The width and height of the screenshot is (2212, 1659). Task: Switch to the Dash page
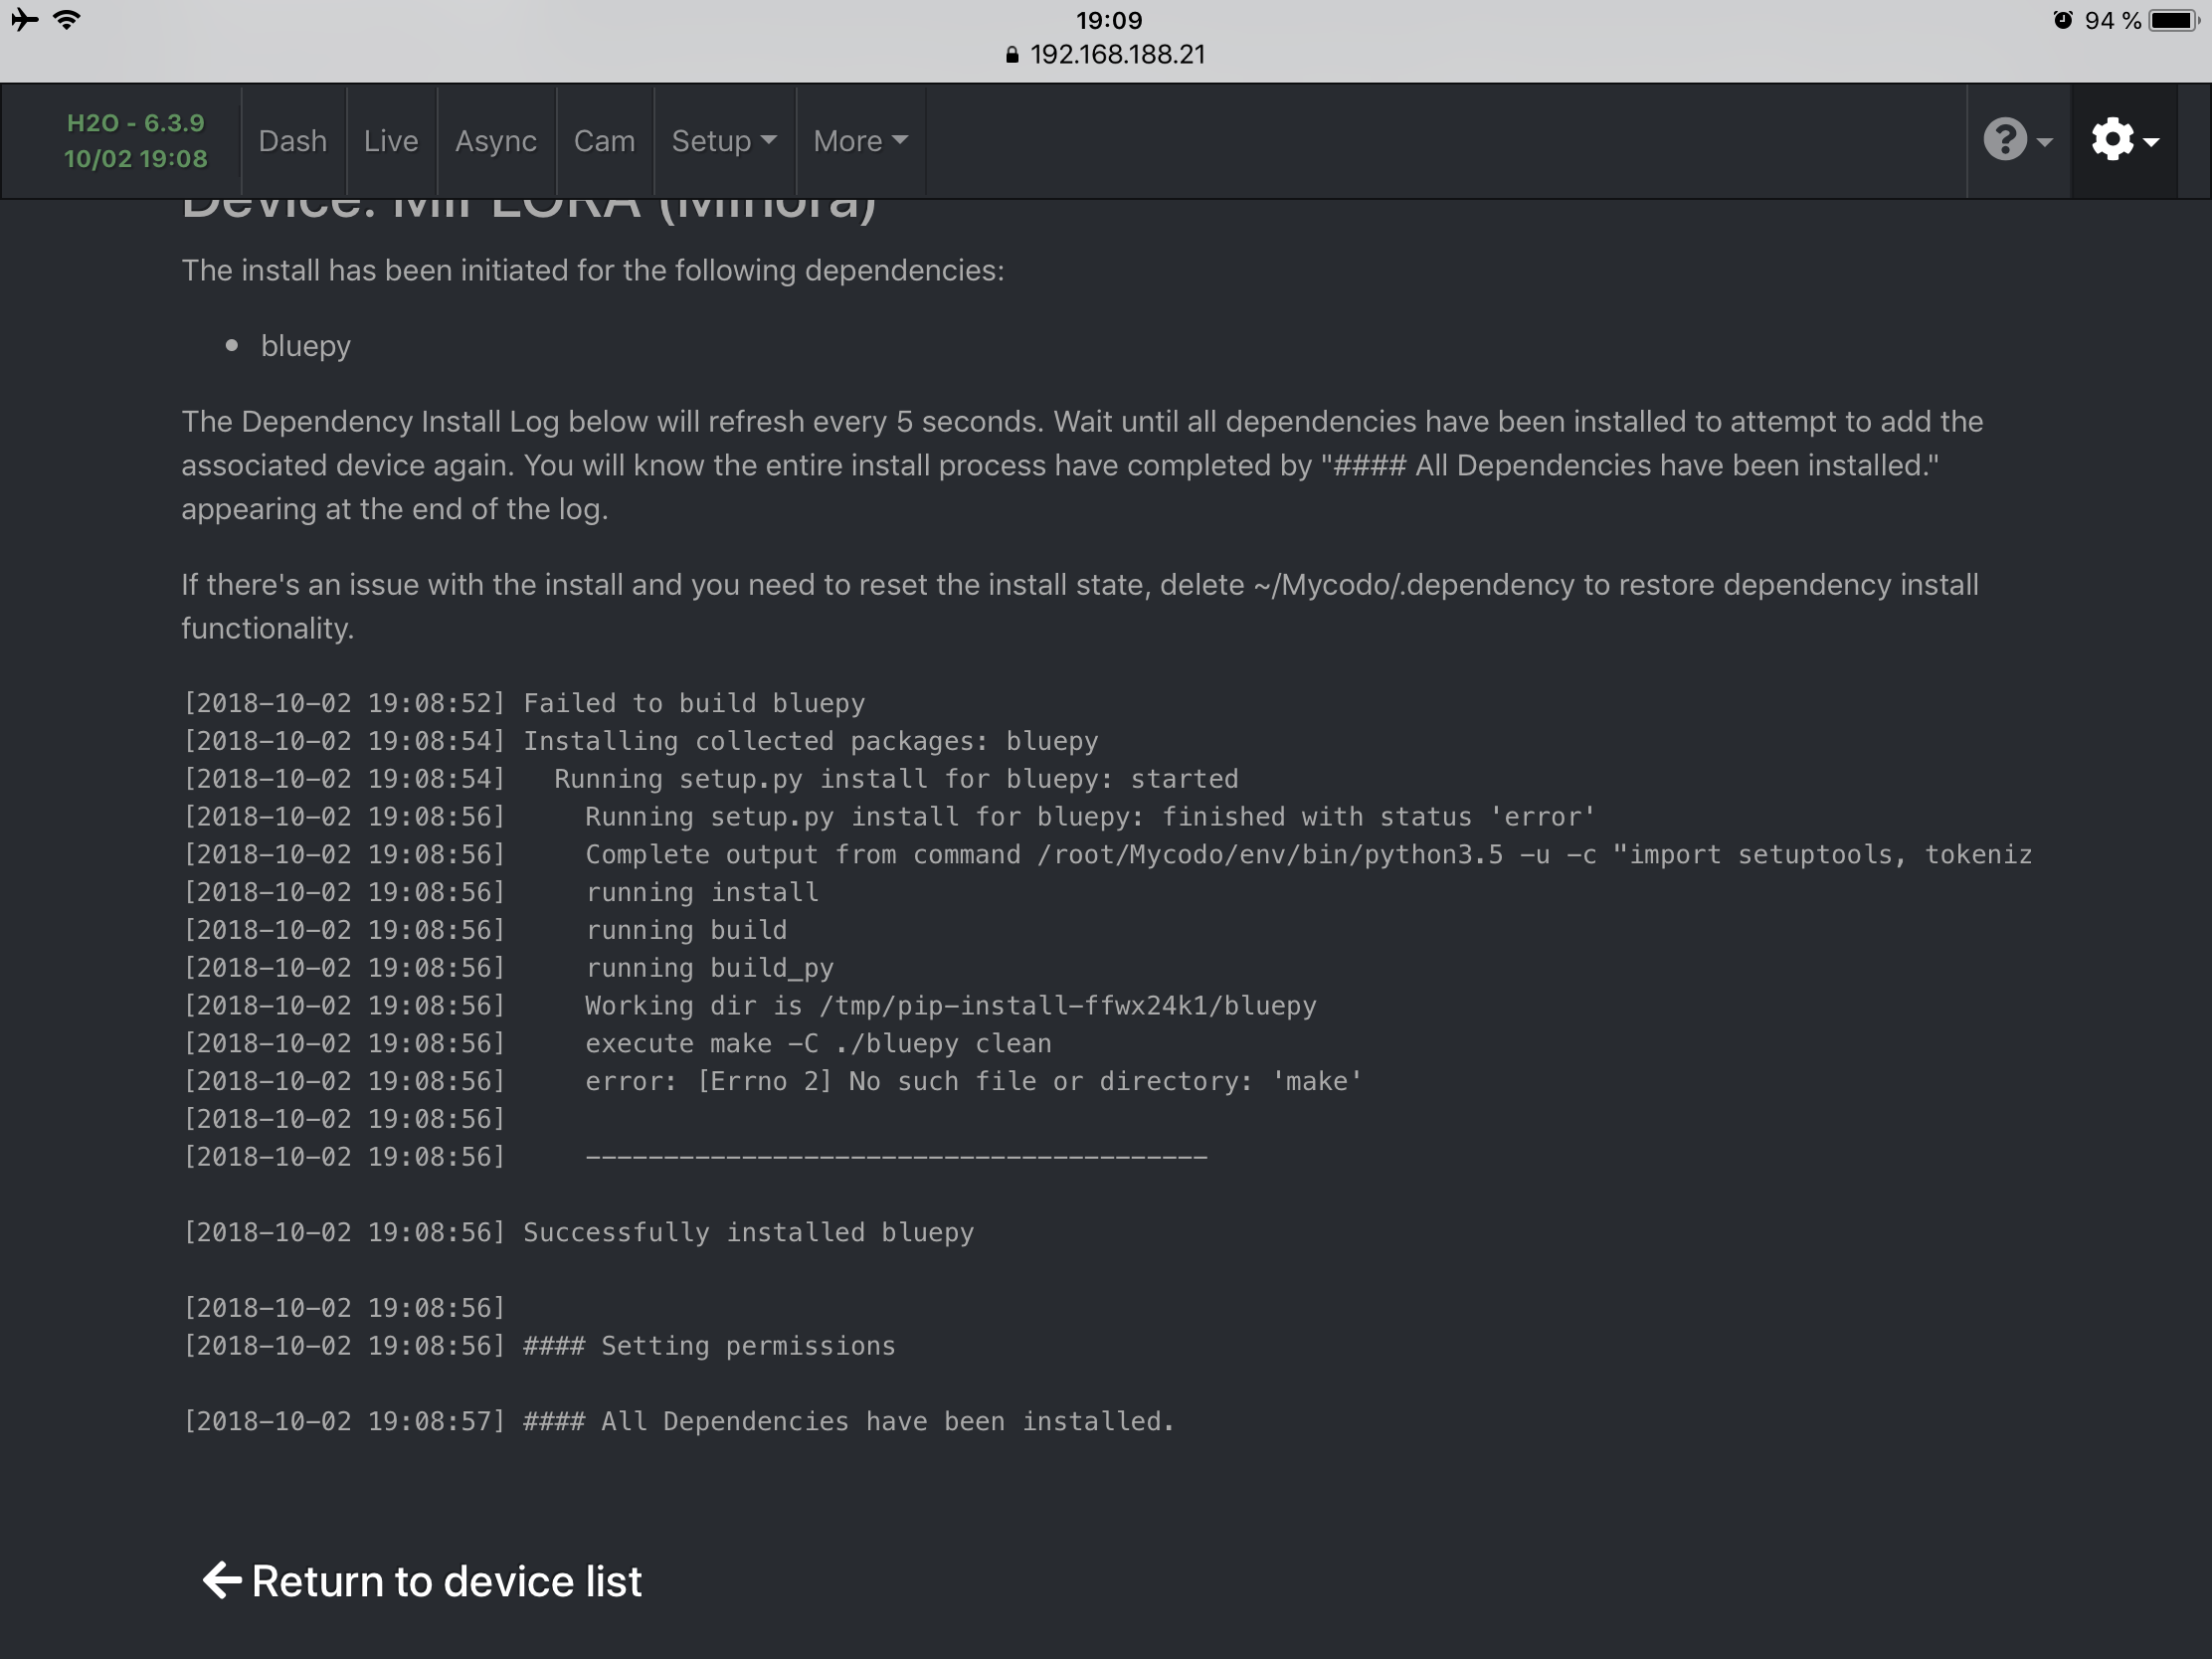[292, 141]
